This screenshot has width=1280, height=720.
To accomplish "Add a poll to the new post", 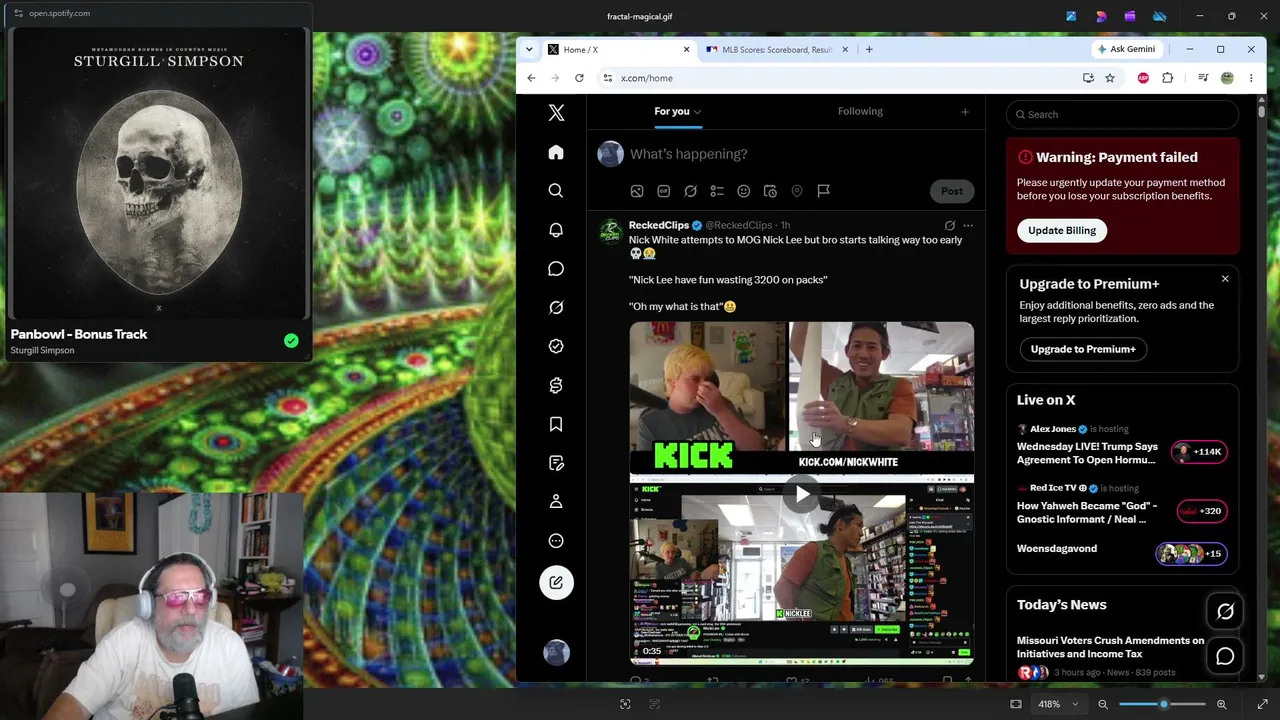I will click(x=717, y=191).
